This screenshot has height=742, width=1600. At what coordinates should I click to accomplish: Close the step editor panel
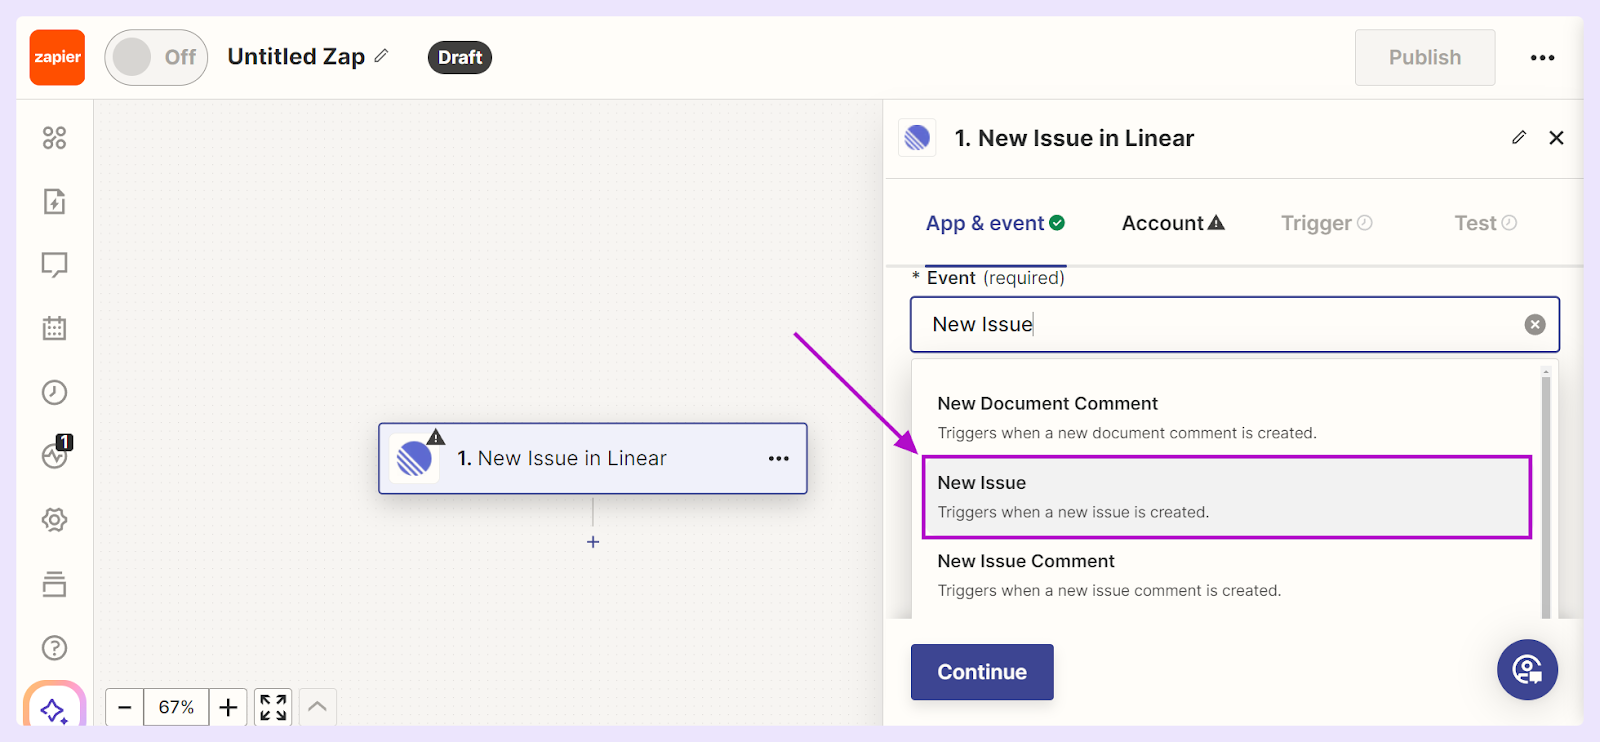click(x=1556, y=138)
